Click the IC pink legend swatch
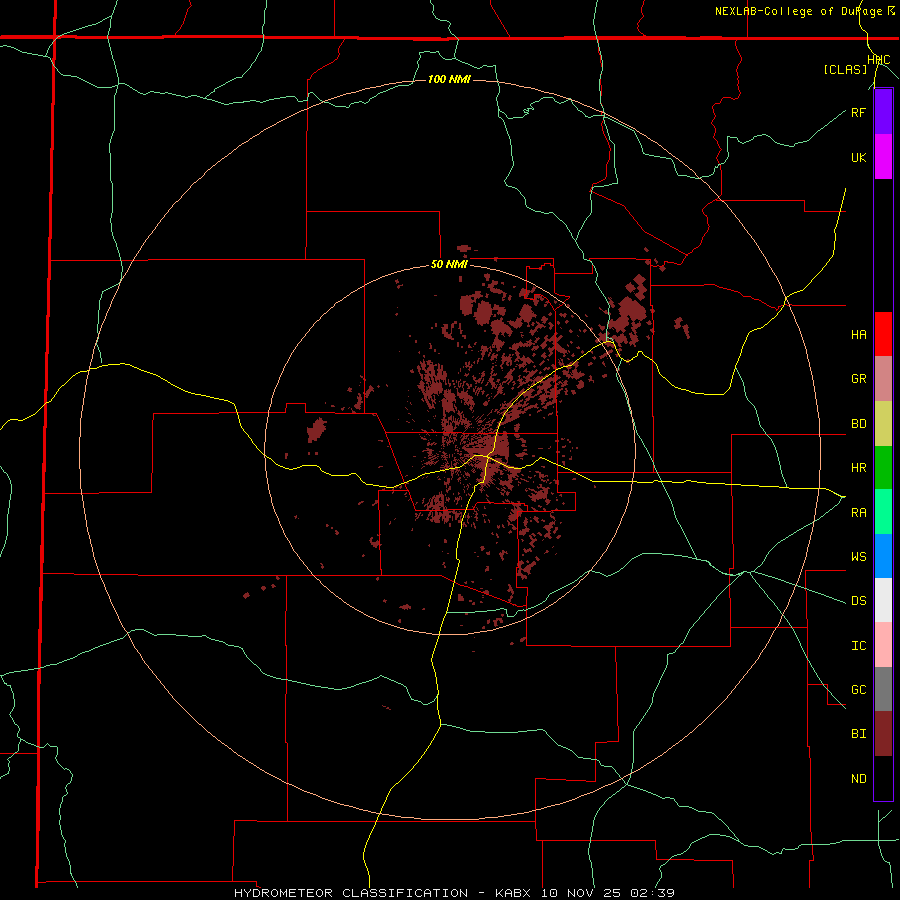Image resolution: width=900 pixels, height=900 pixels. (x=883, y=645)
